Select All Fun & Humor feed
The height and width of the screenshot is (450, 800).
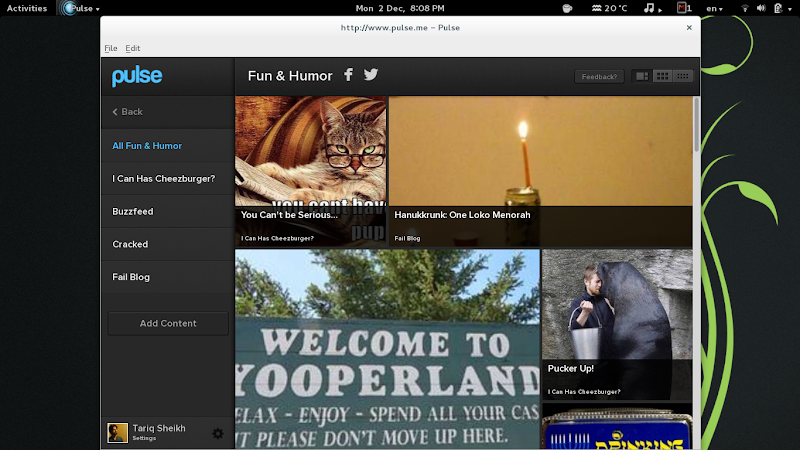167,146
